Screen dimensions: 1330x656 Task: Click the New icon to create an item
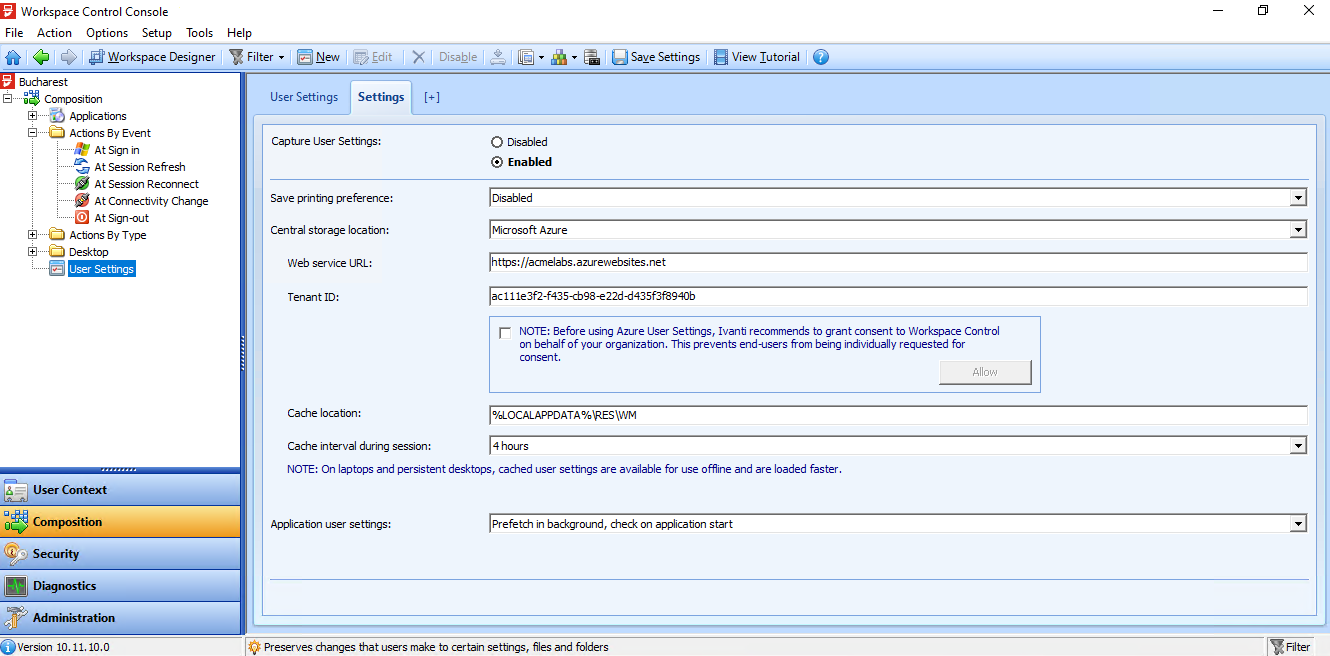[318, 57]
